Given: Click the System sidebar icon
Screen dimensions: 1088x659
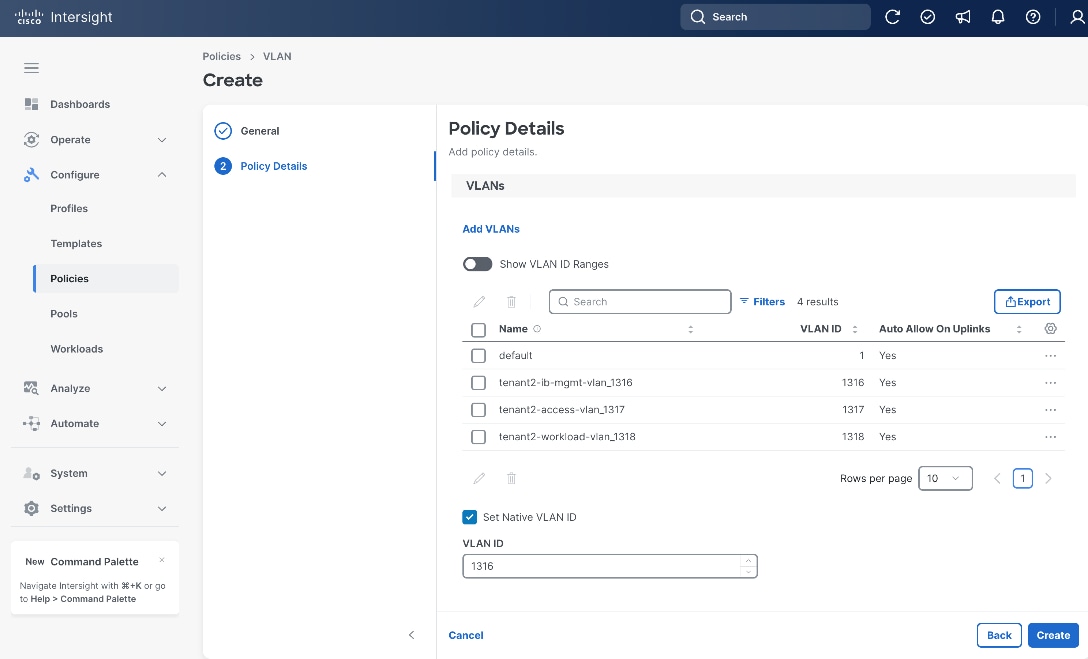Looking at the screenshot, I should (31, 473).
